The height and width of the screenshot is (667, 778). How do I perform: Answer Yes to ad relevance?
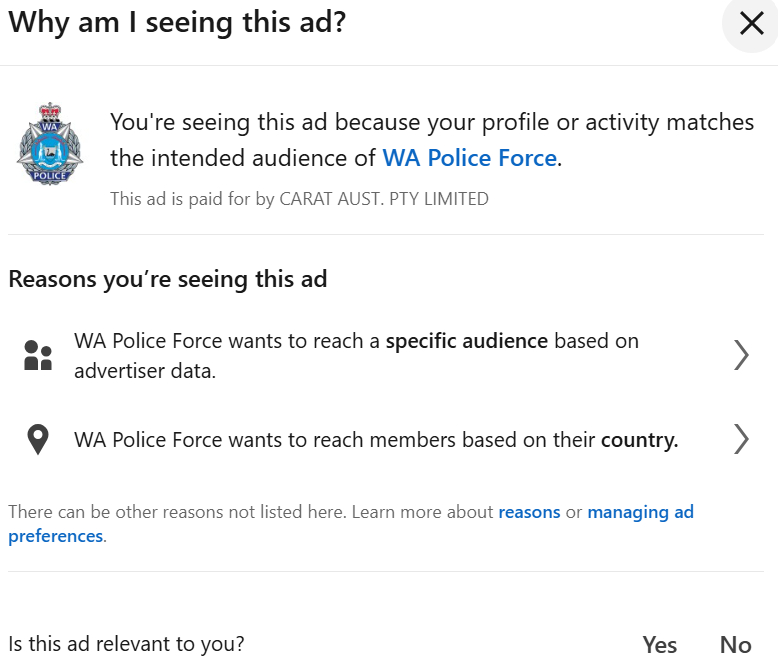coord(660,645)
